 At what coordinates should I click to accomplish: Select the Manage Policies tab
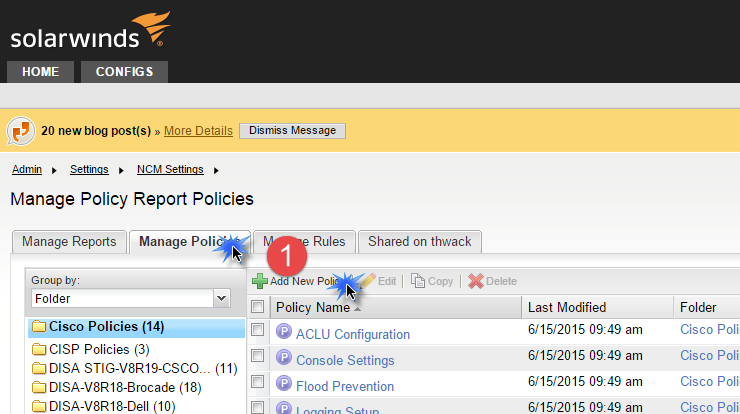pyautogui.click(x=189, y=242)
